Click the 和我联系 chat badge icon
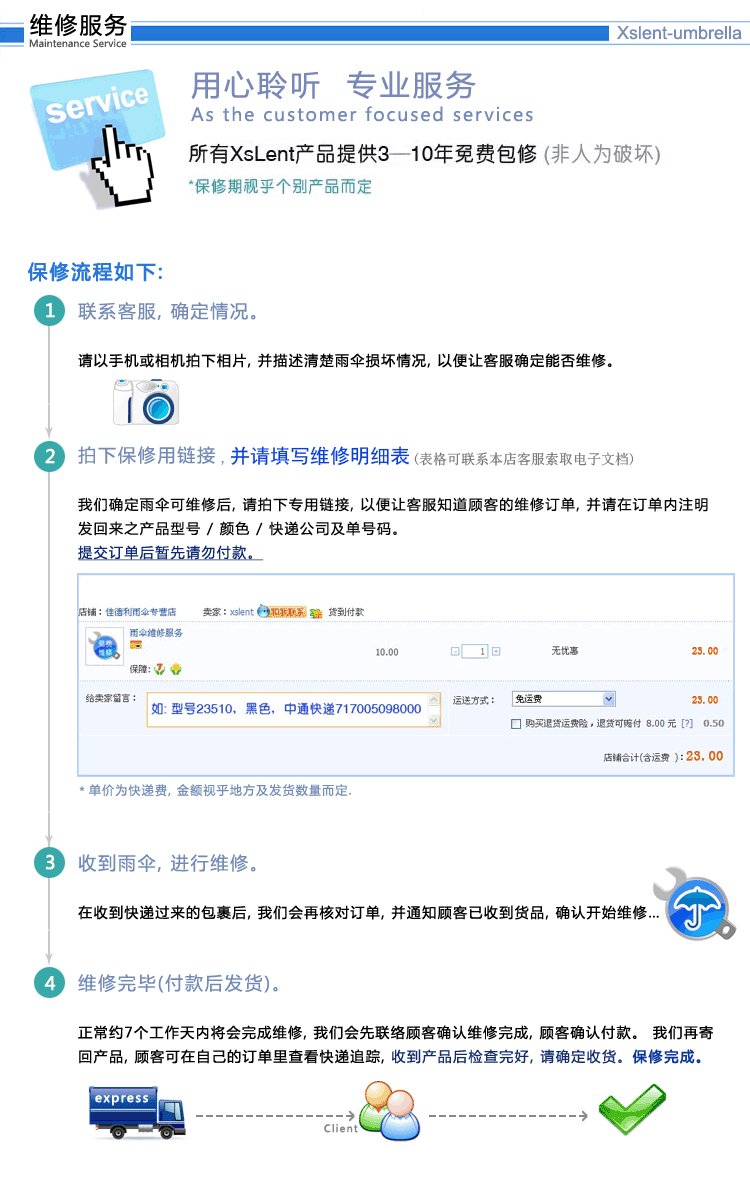Image resolution: width=750 pixels, height=1186 pixels. pos(281,611)
